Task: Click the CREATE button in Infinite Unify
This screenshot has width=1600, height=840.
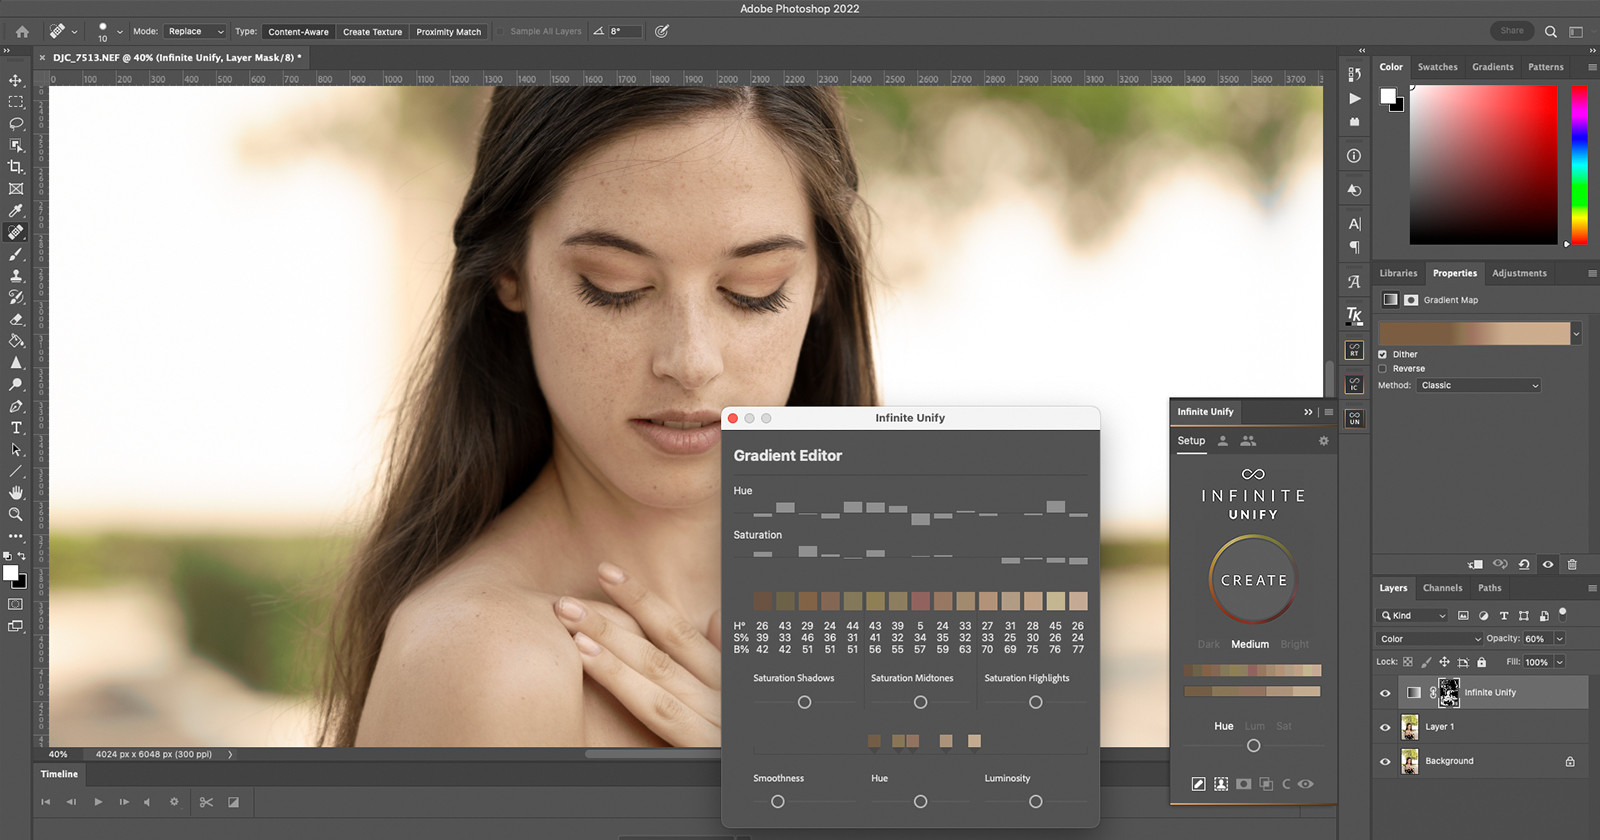Action: tap(1253, 580)
